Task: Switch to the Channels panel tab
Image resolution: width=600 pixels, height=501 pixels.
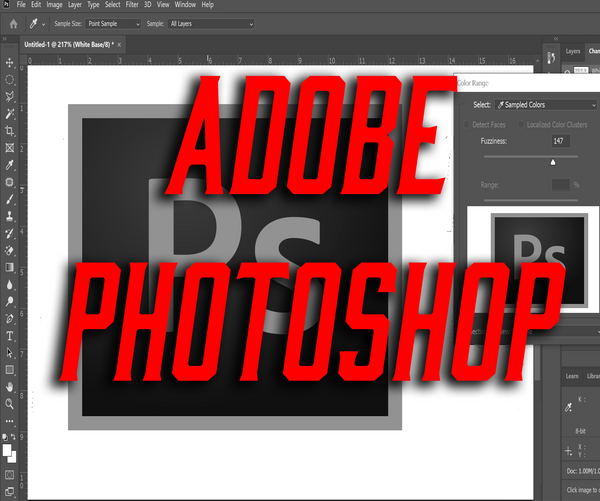Action: pyautogui.click(x=593, y=51)
